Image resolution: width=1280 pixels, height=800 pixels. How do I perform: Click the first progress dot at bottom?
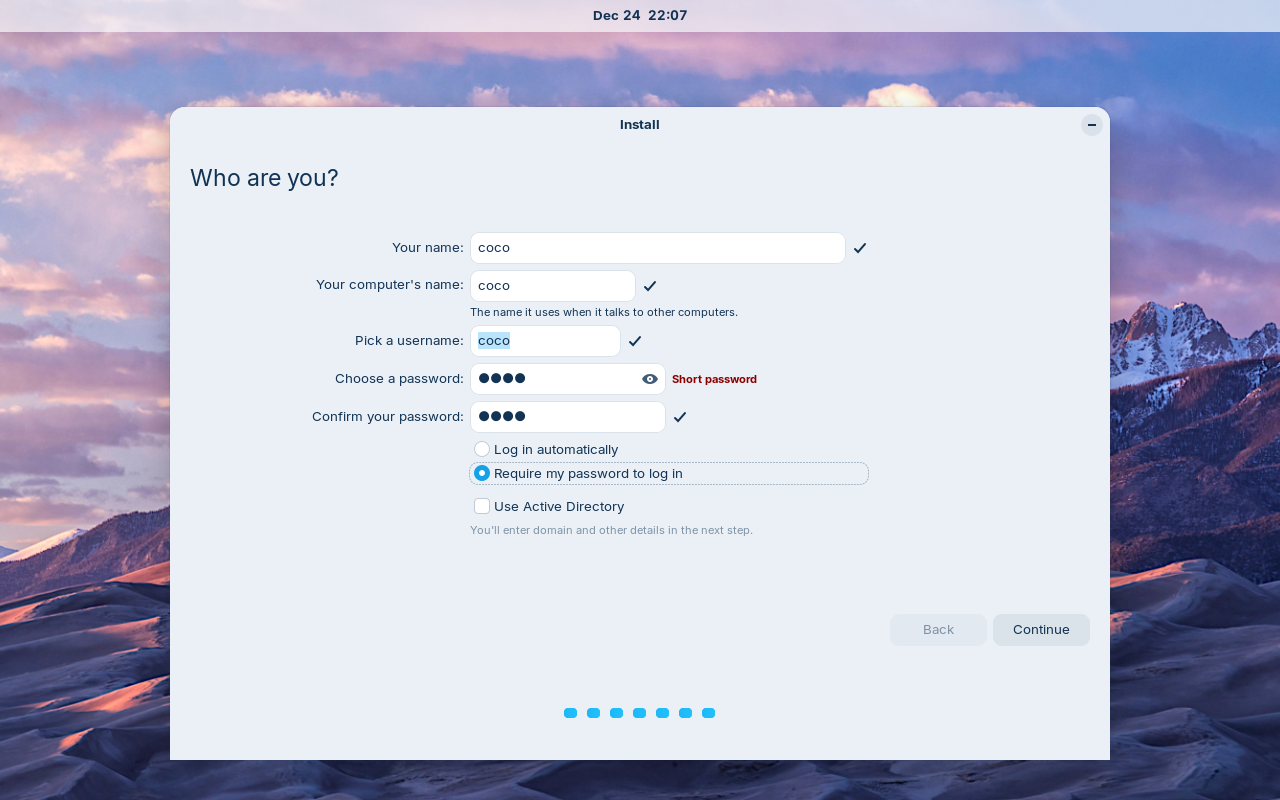pos(570,713)
